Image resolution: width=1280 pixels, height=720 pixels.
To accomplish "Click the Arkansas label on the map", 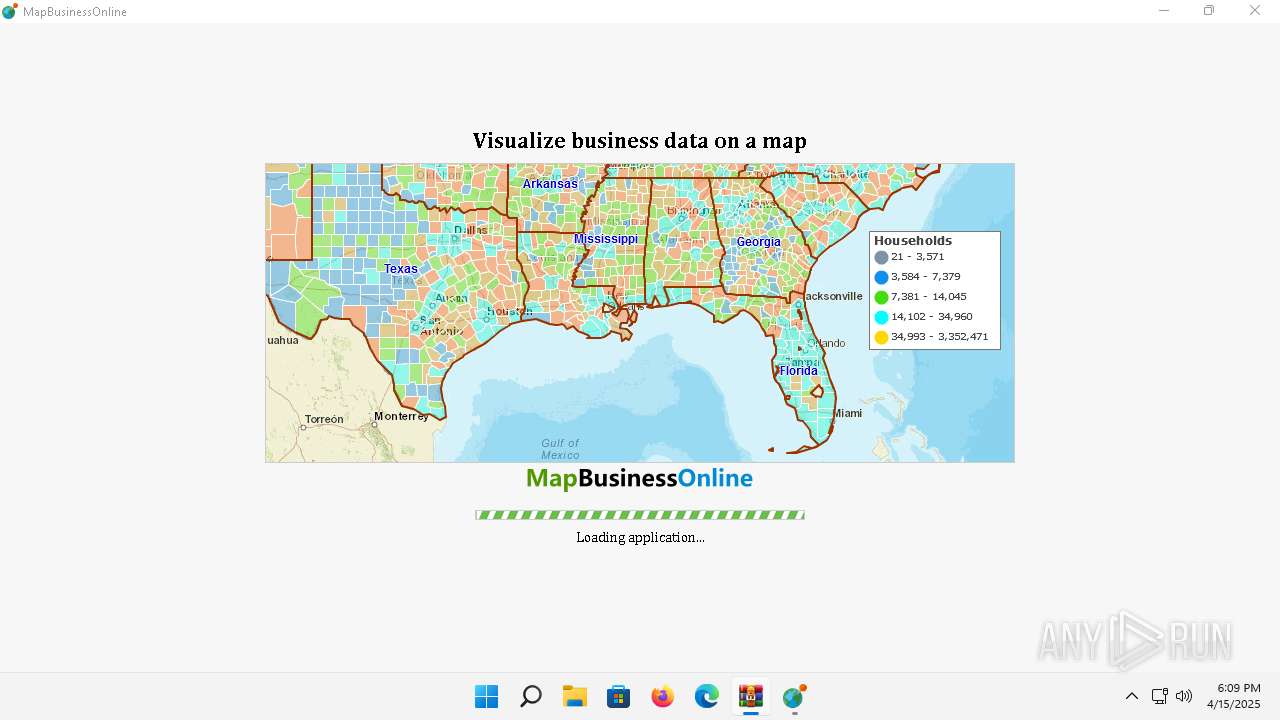I will tap(550, 184).
